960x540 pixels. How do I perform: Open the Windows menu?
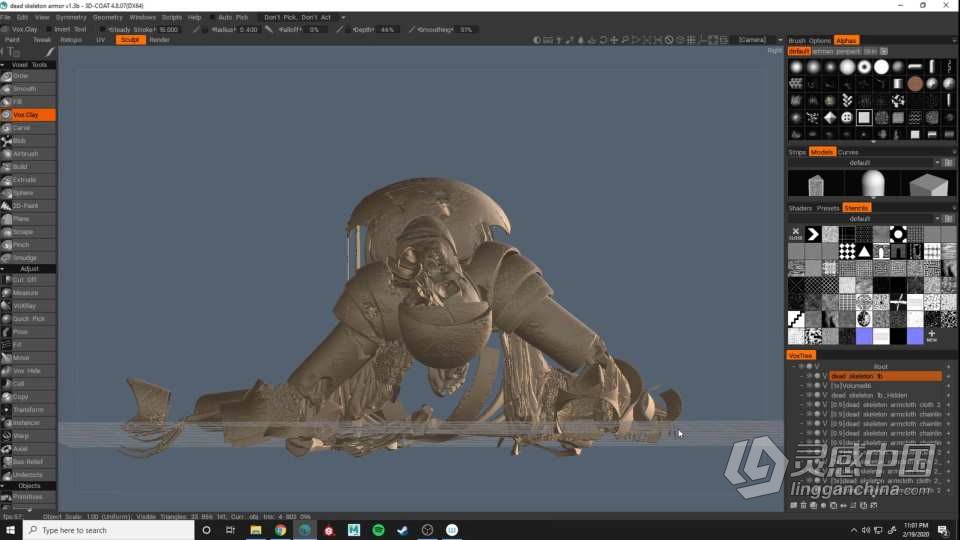(x=142, y=17)
